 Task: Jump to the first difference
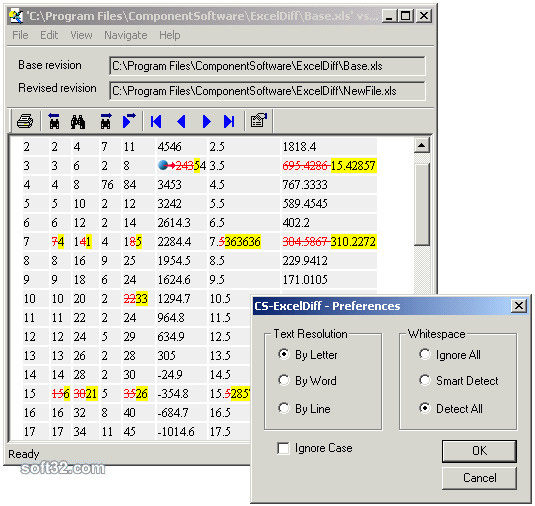pos(156,121)
